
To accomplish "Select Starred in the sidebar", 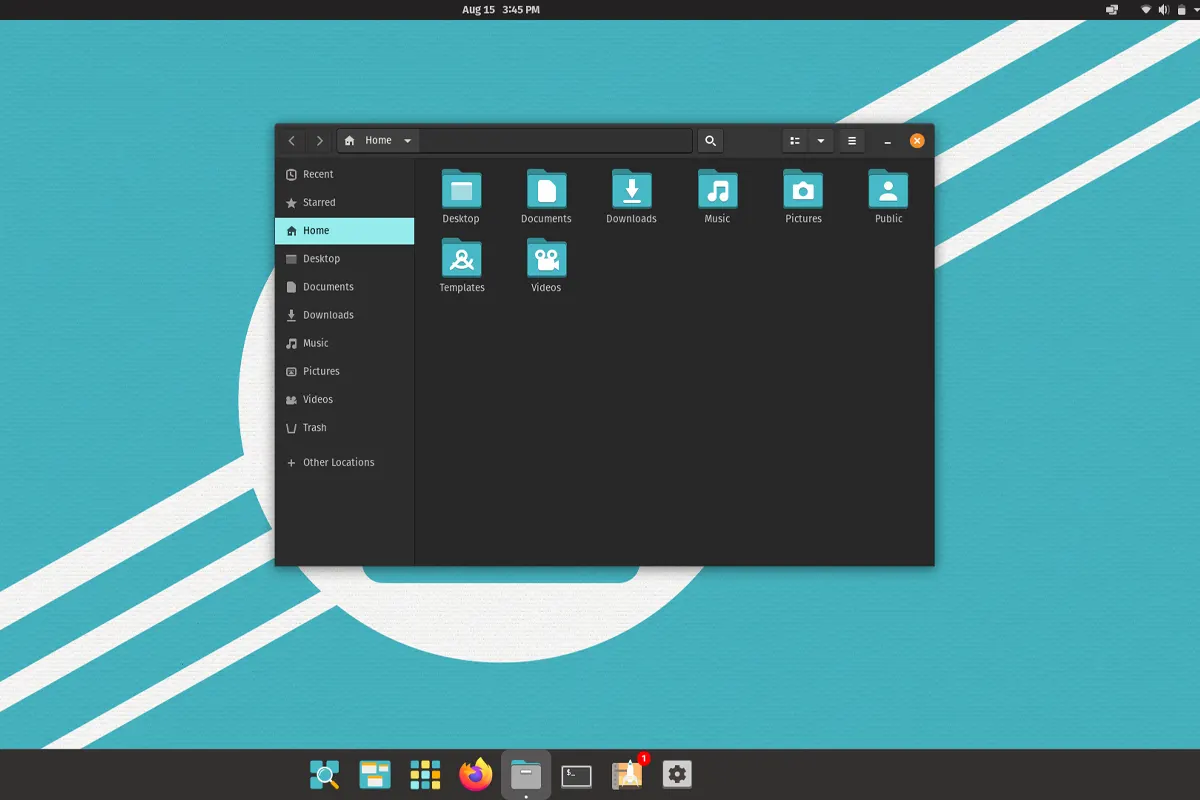I will [x=319, y=202].
